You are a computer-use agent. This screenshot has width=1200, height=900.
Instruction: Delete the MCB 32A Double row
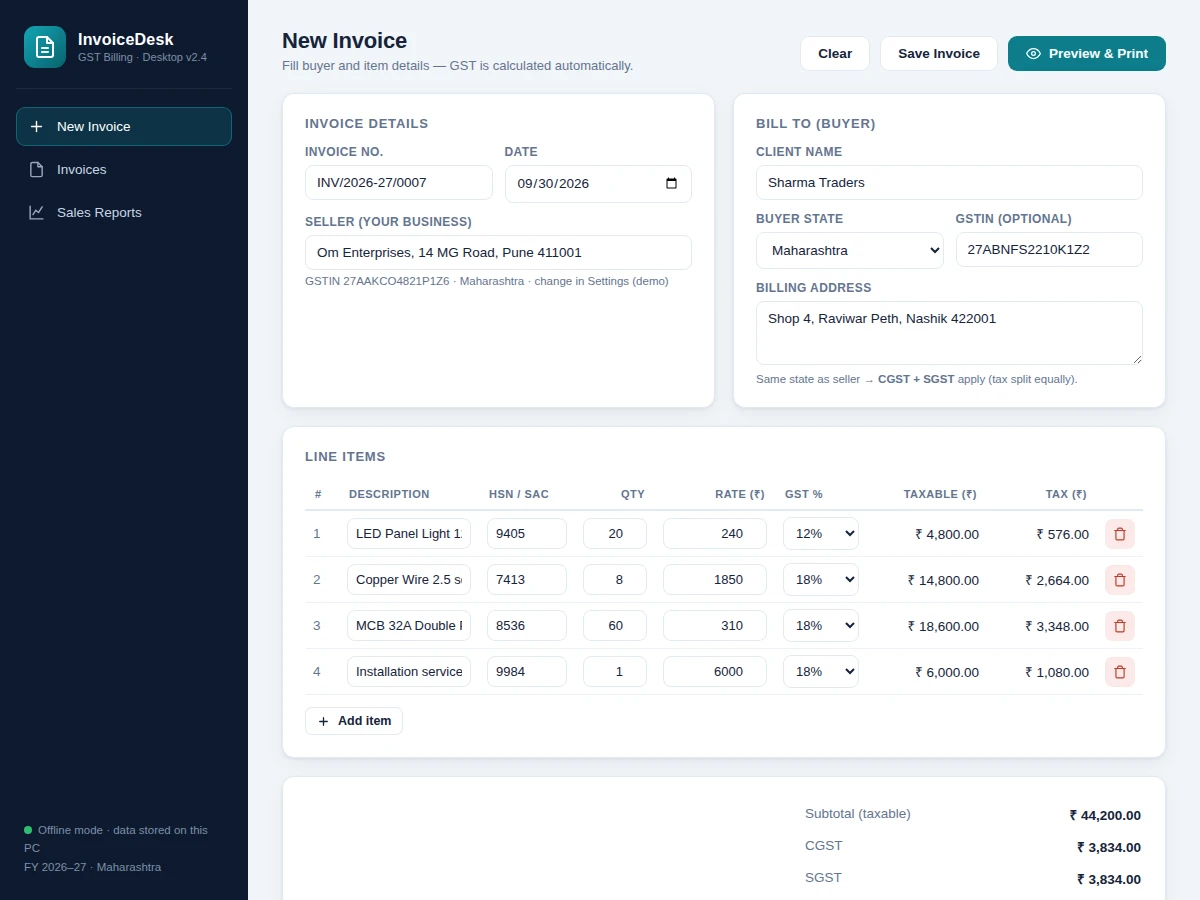(1120, 626)
